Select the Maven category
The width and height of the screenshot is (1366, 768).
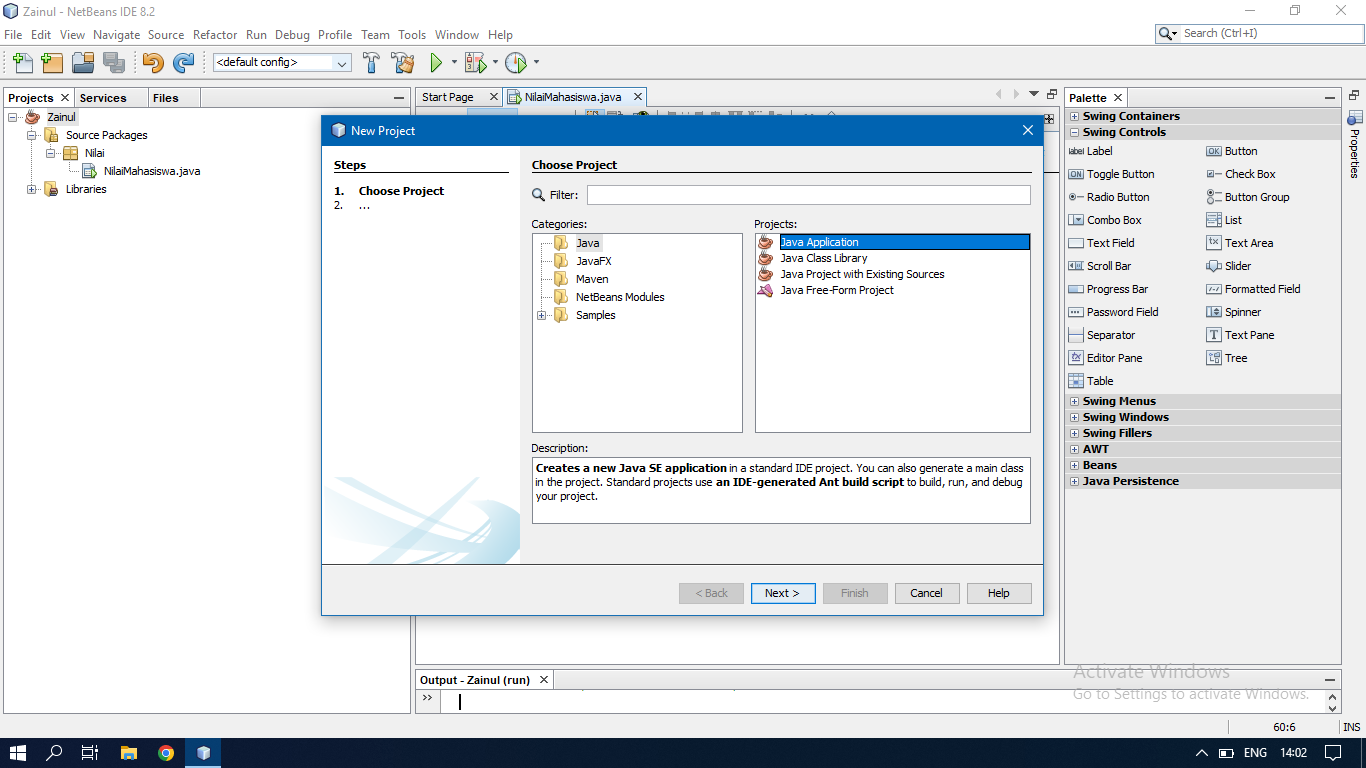pyautogui.click(x=592, y=279)
